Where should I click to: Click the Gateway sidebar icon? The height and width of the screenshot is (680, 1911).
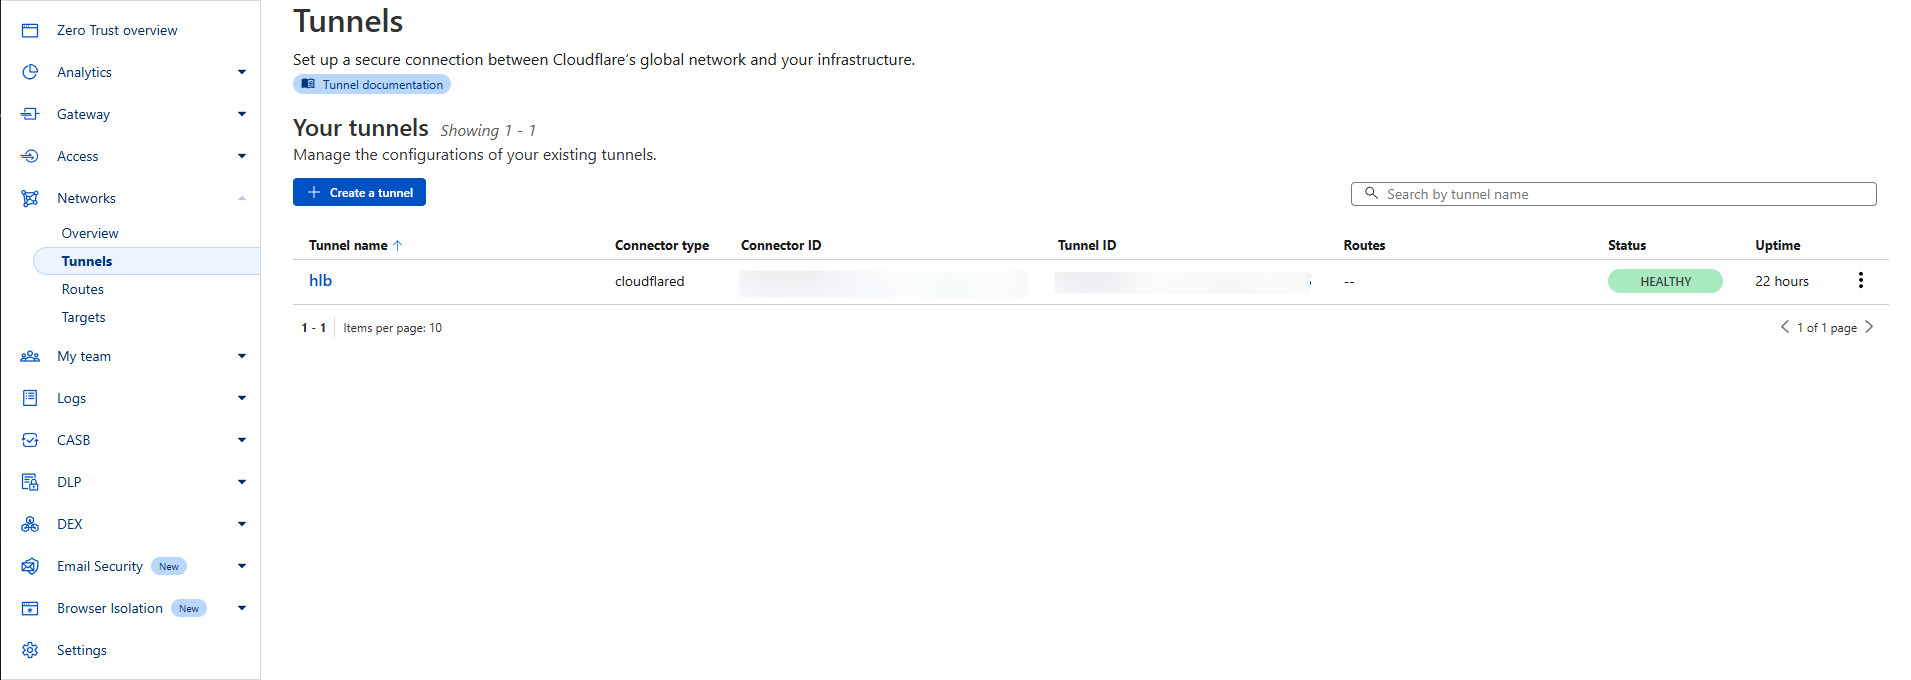(30, 114)
